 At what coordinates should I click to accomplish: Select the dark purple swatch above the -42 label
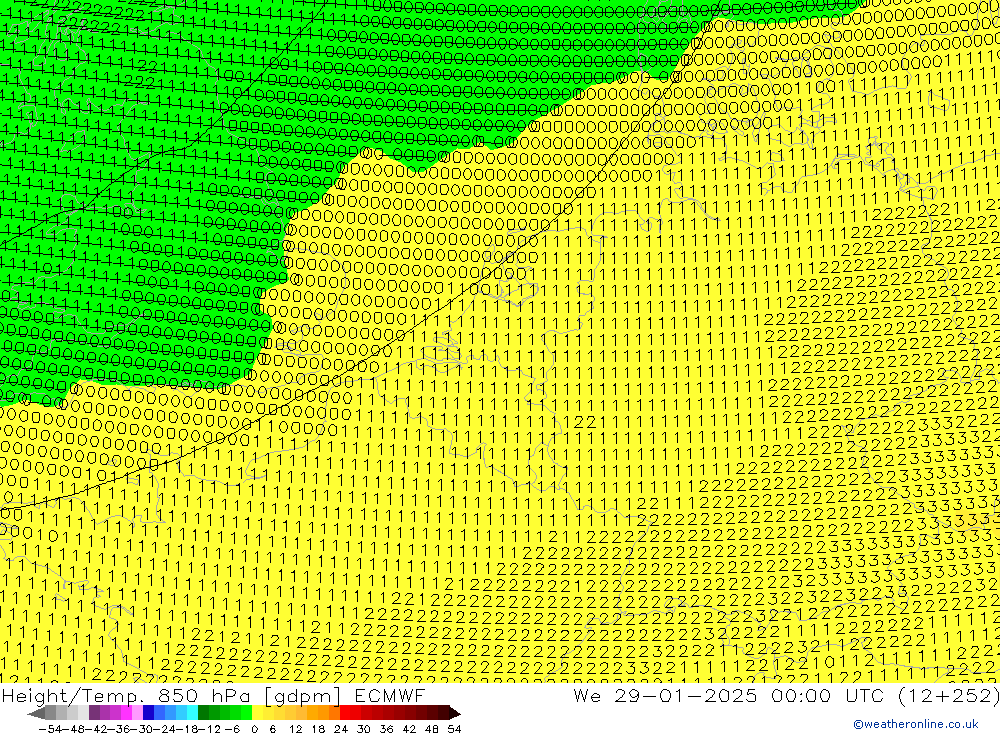coord(94,713)
